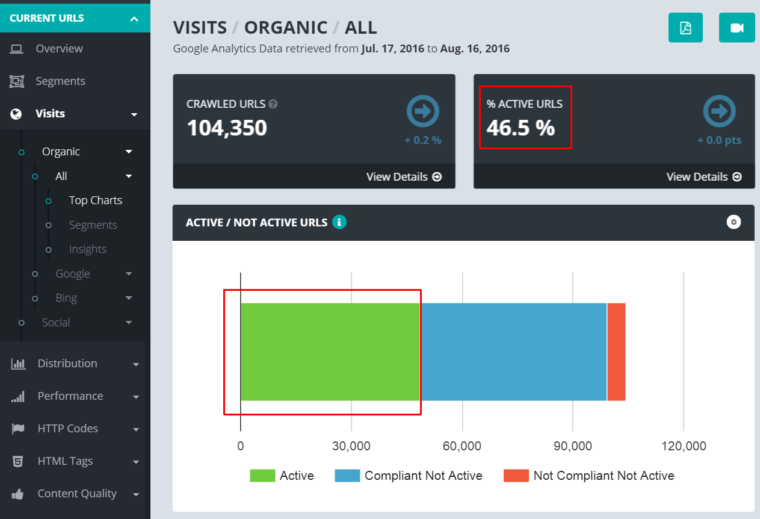Click the 104,350 crawled URLs value
This screenshot has height=519, width=760.
tap(227, 128)
